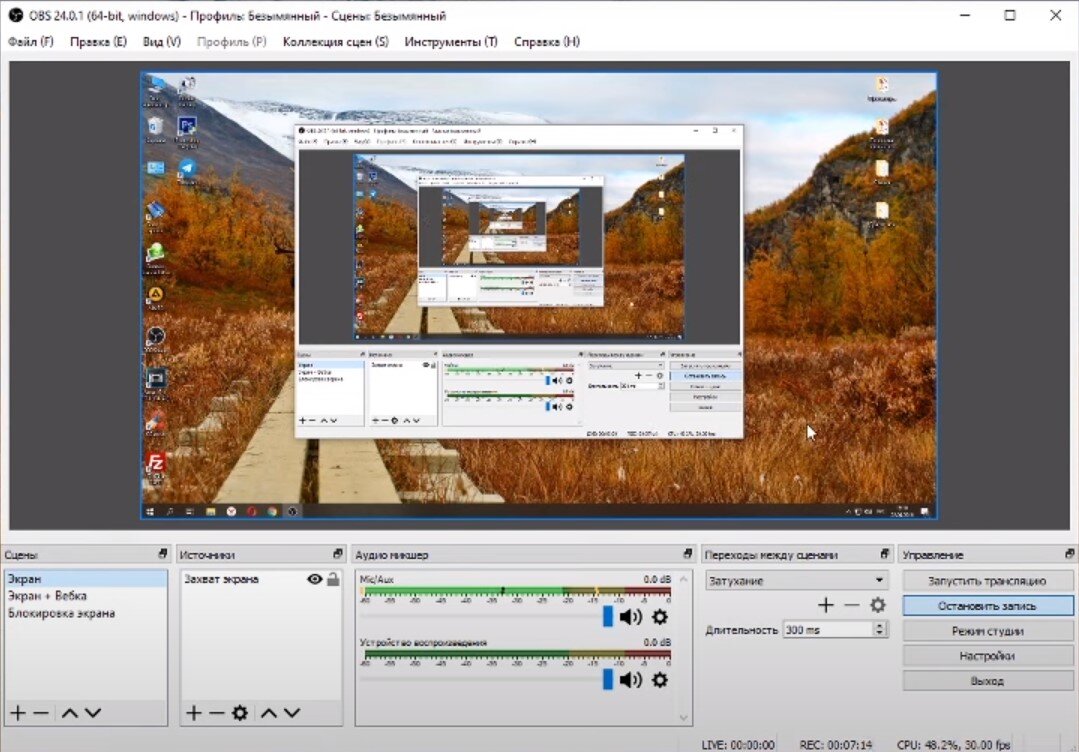Image resolution: width=1079 pixels, height=752 pixels.
Task: Move source up in Источники panel
Action: tap(269, 713)
